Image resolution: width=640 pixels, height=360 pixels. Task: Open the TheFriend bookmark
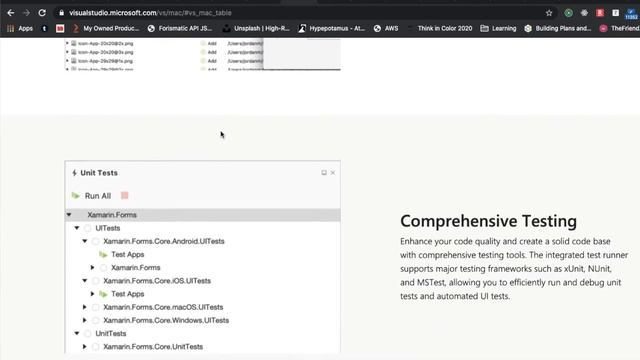pyautogui.click(x=619, y=29)
